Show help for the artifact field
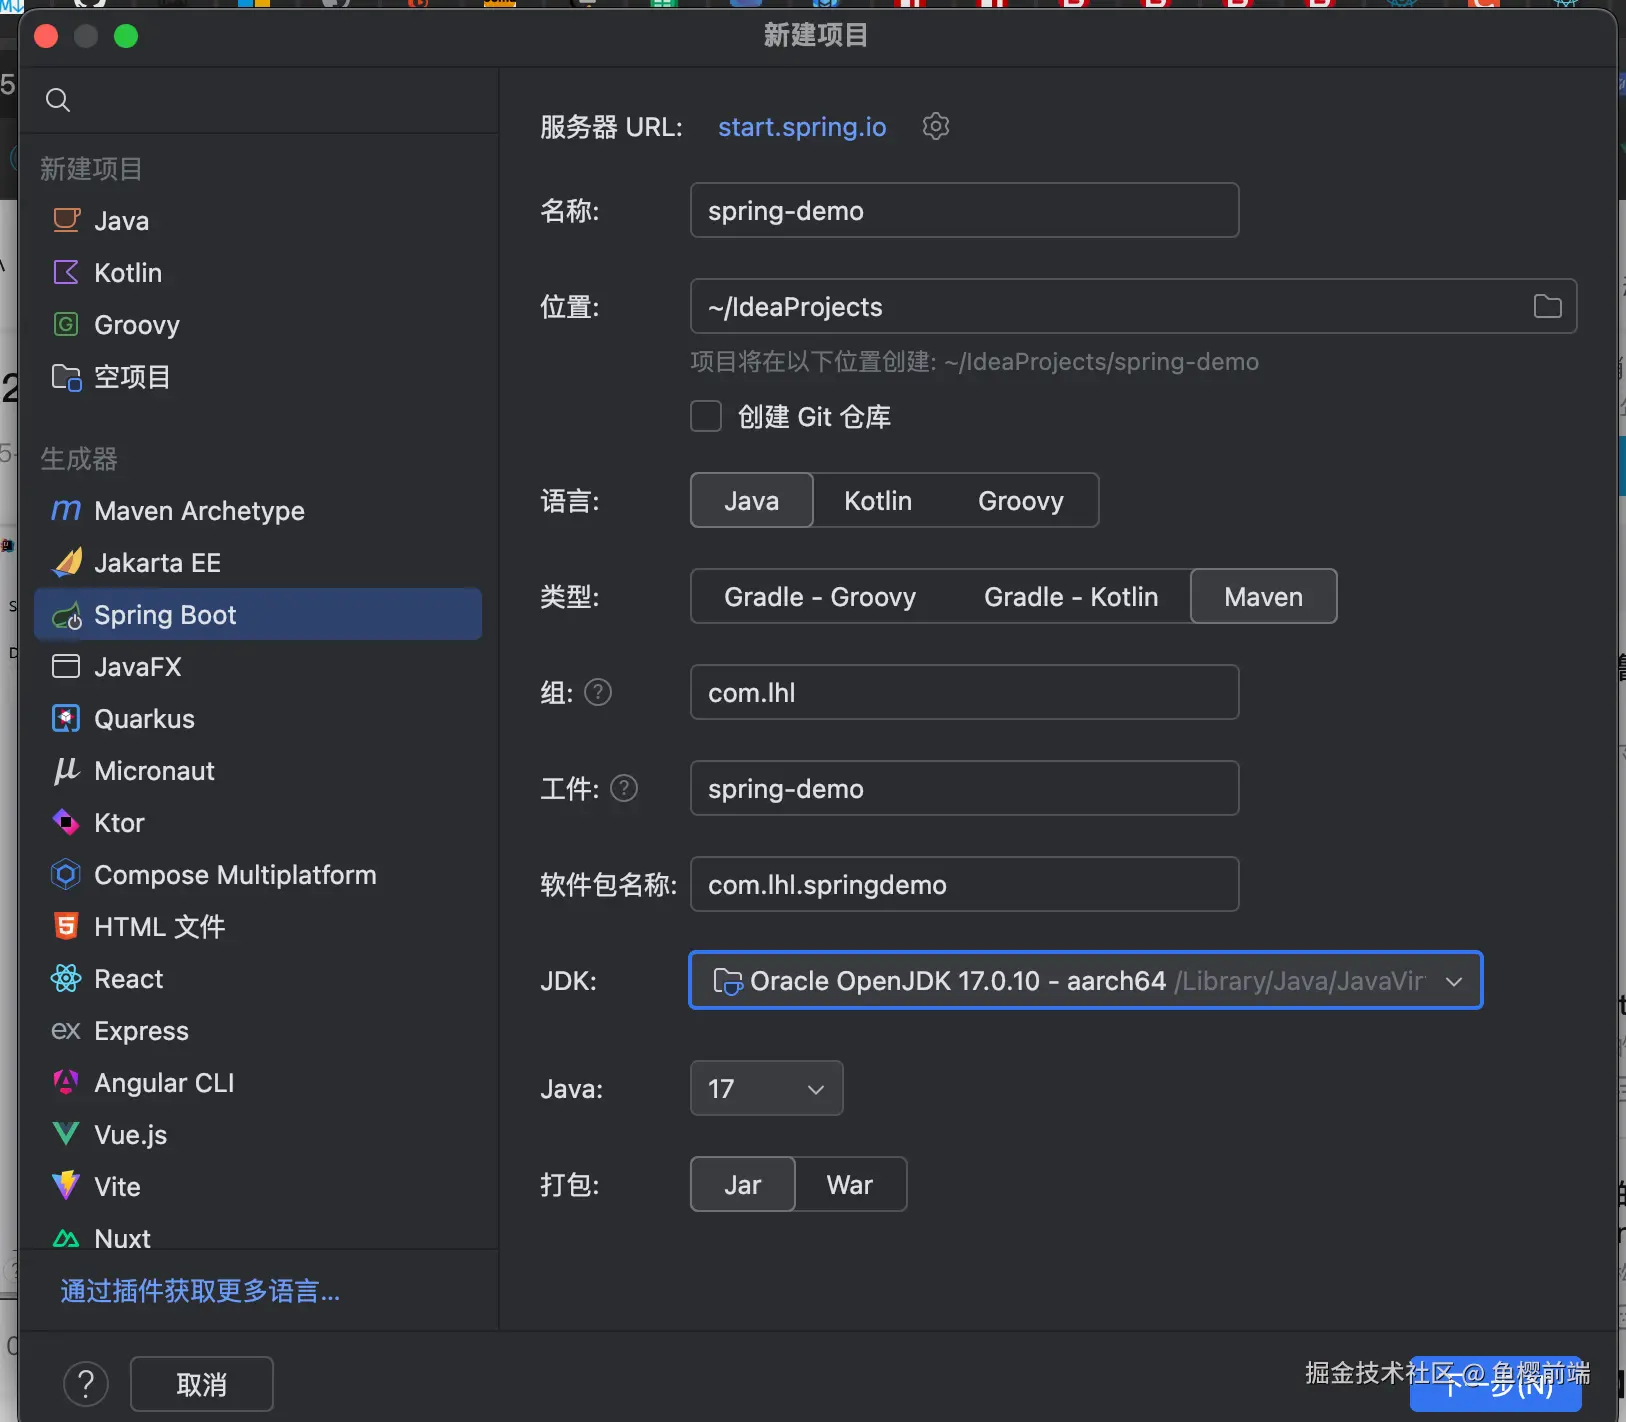1626x1422 pixels. 624,788
